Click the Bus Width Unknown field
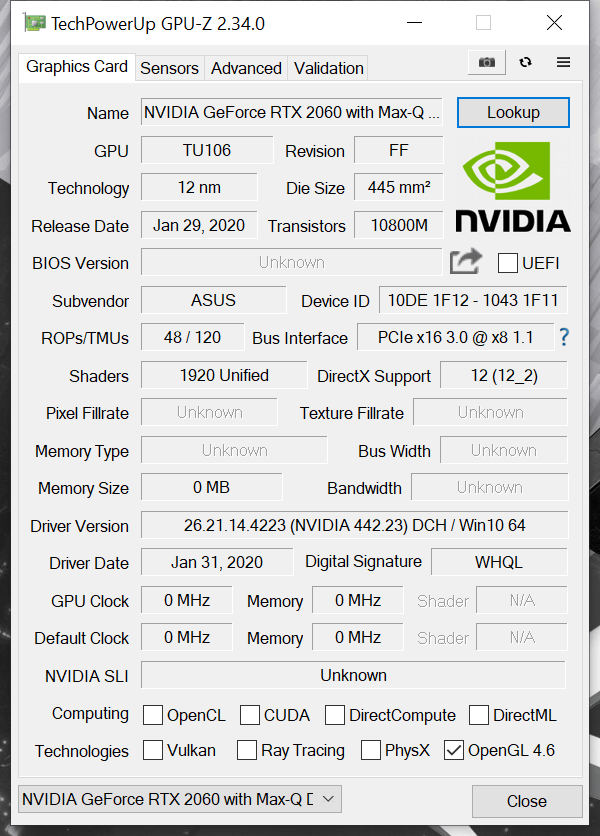The image size is (600, 836). pos(503,450)
